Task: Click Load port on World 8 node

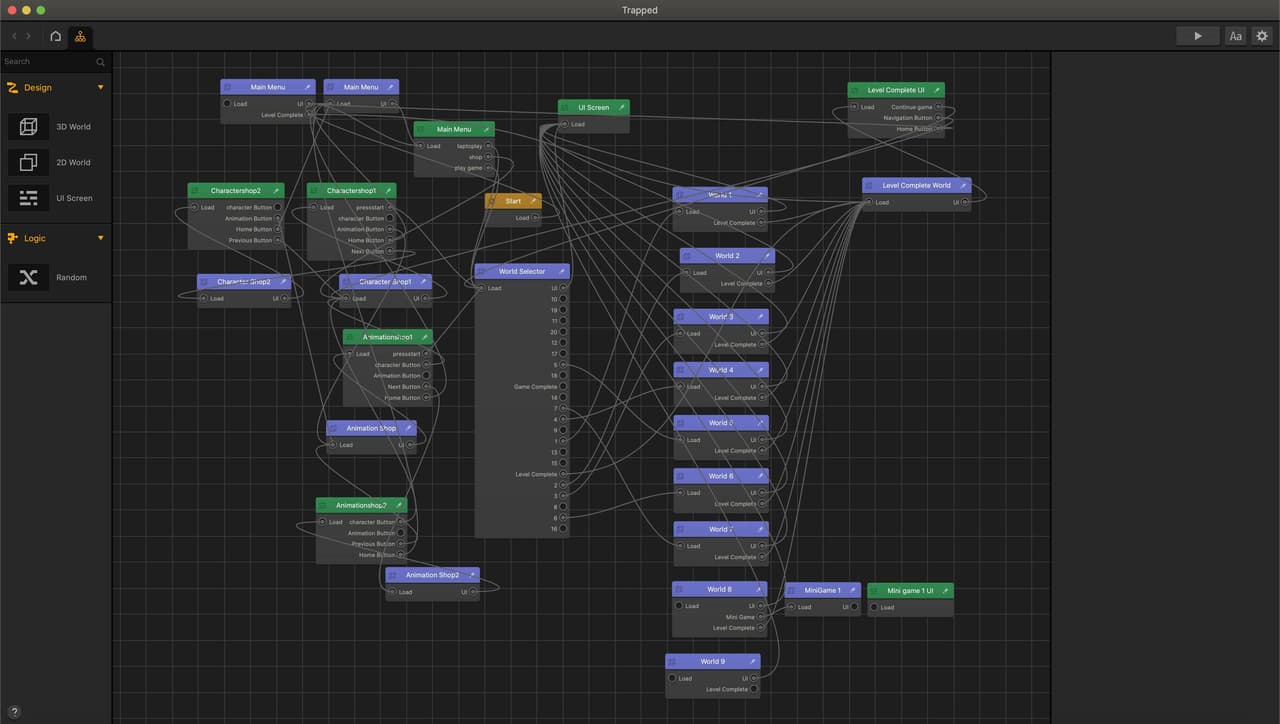Action: point(679,606)
